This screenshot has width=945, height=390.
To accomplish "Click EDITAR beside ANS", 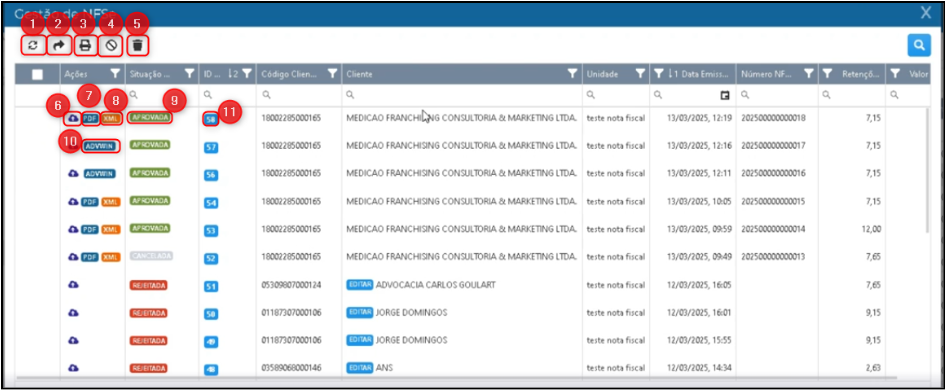I will pyautogui.click(x=360, y=367).
